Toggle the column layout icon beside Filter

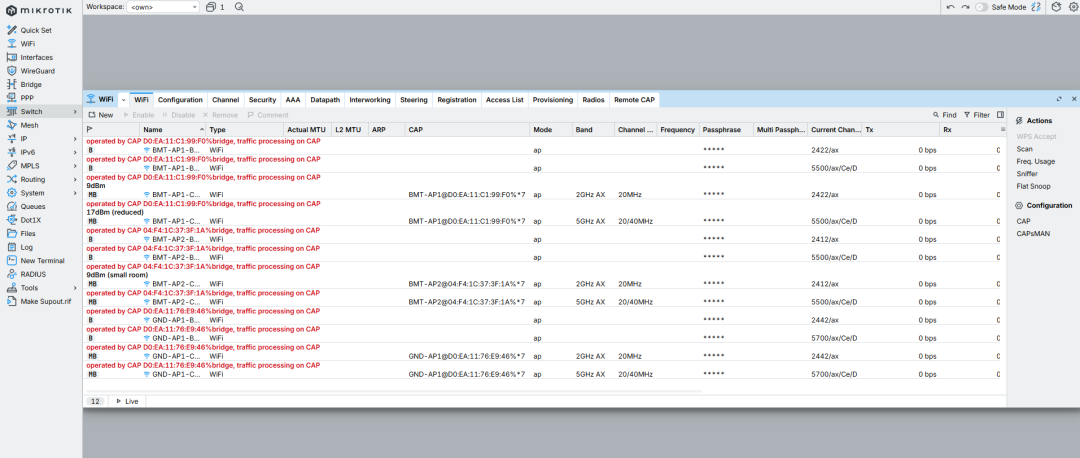point(1000,115)
